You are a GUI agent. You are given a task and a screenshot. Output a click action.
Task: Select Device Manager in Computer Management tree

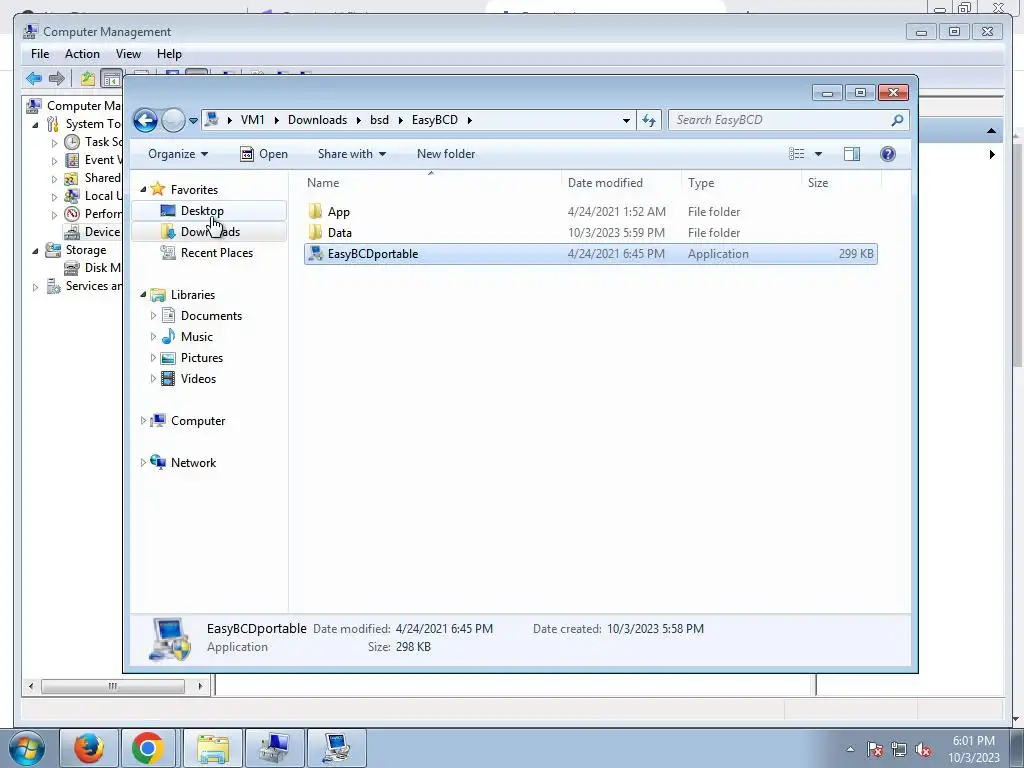click(92, 232)
